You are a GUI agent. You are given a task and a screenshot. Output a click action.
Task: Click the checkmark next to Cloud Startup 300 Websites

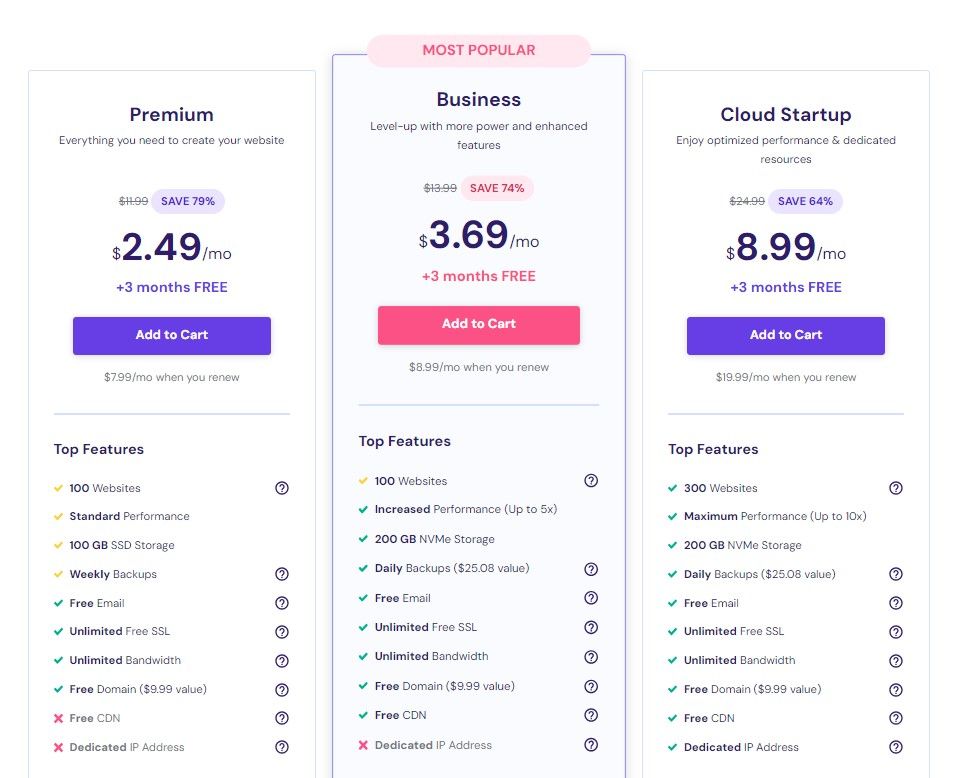pos(672,488)
